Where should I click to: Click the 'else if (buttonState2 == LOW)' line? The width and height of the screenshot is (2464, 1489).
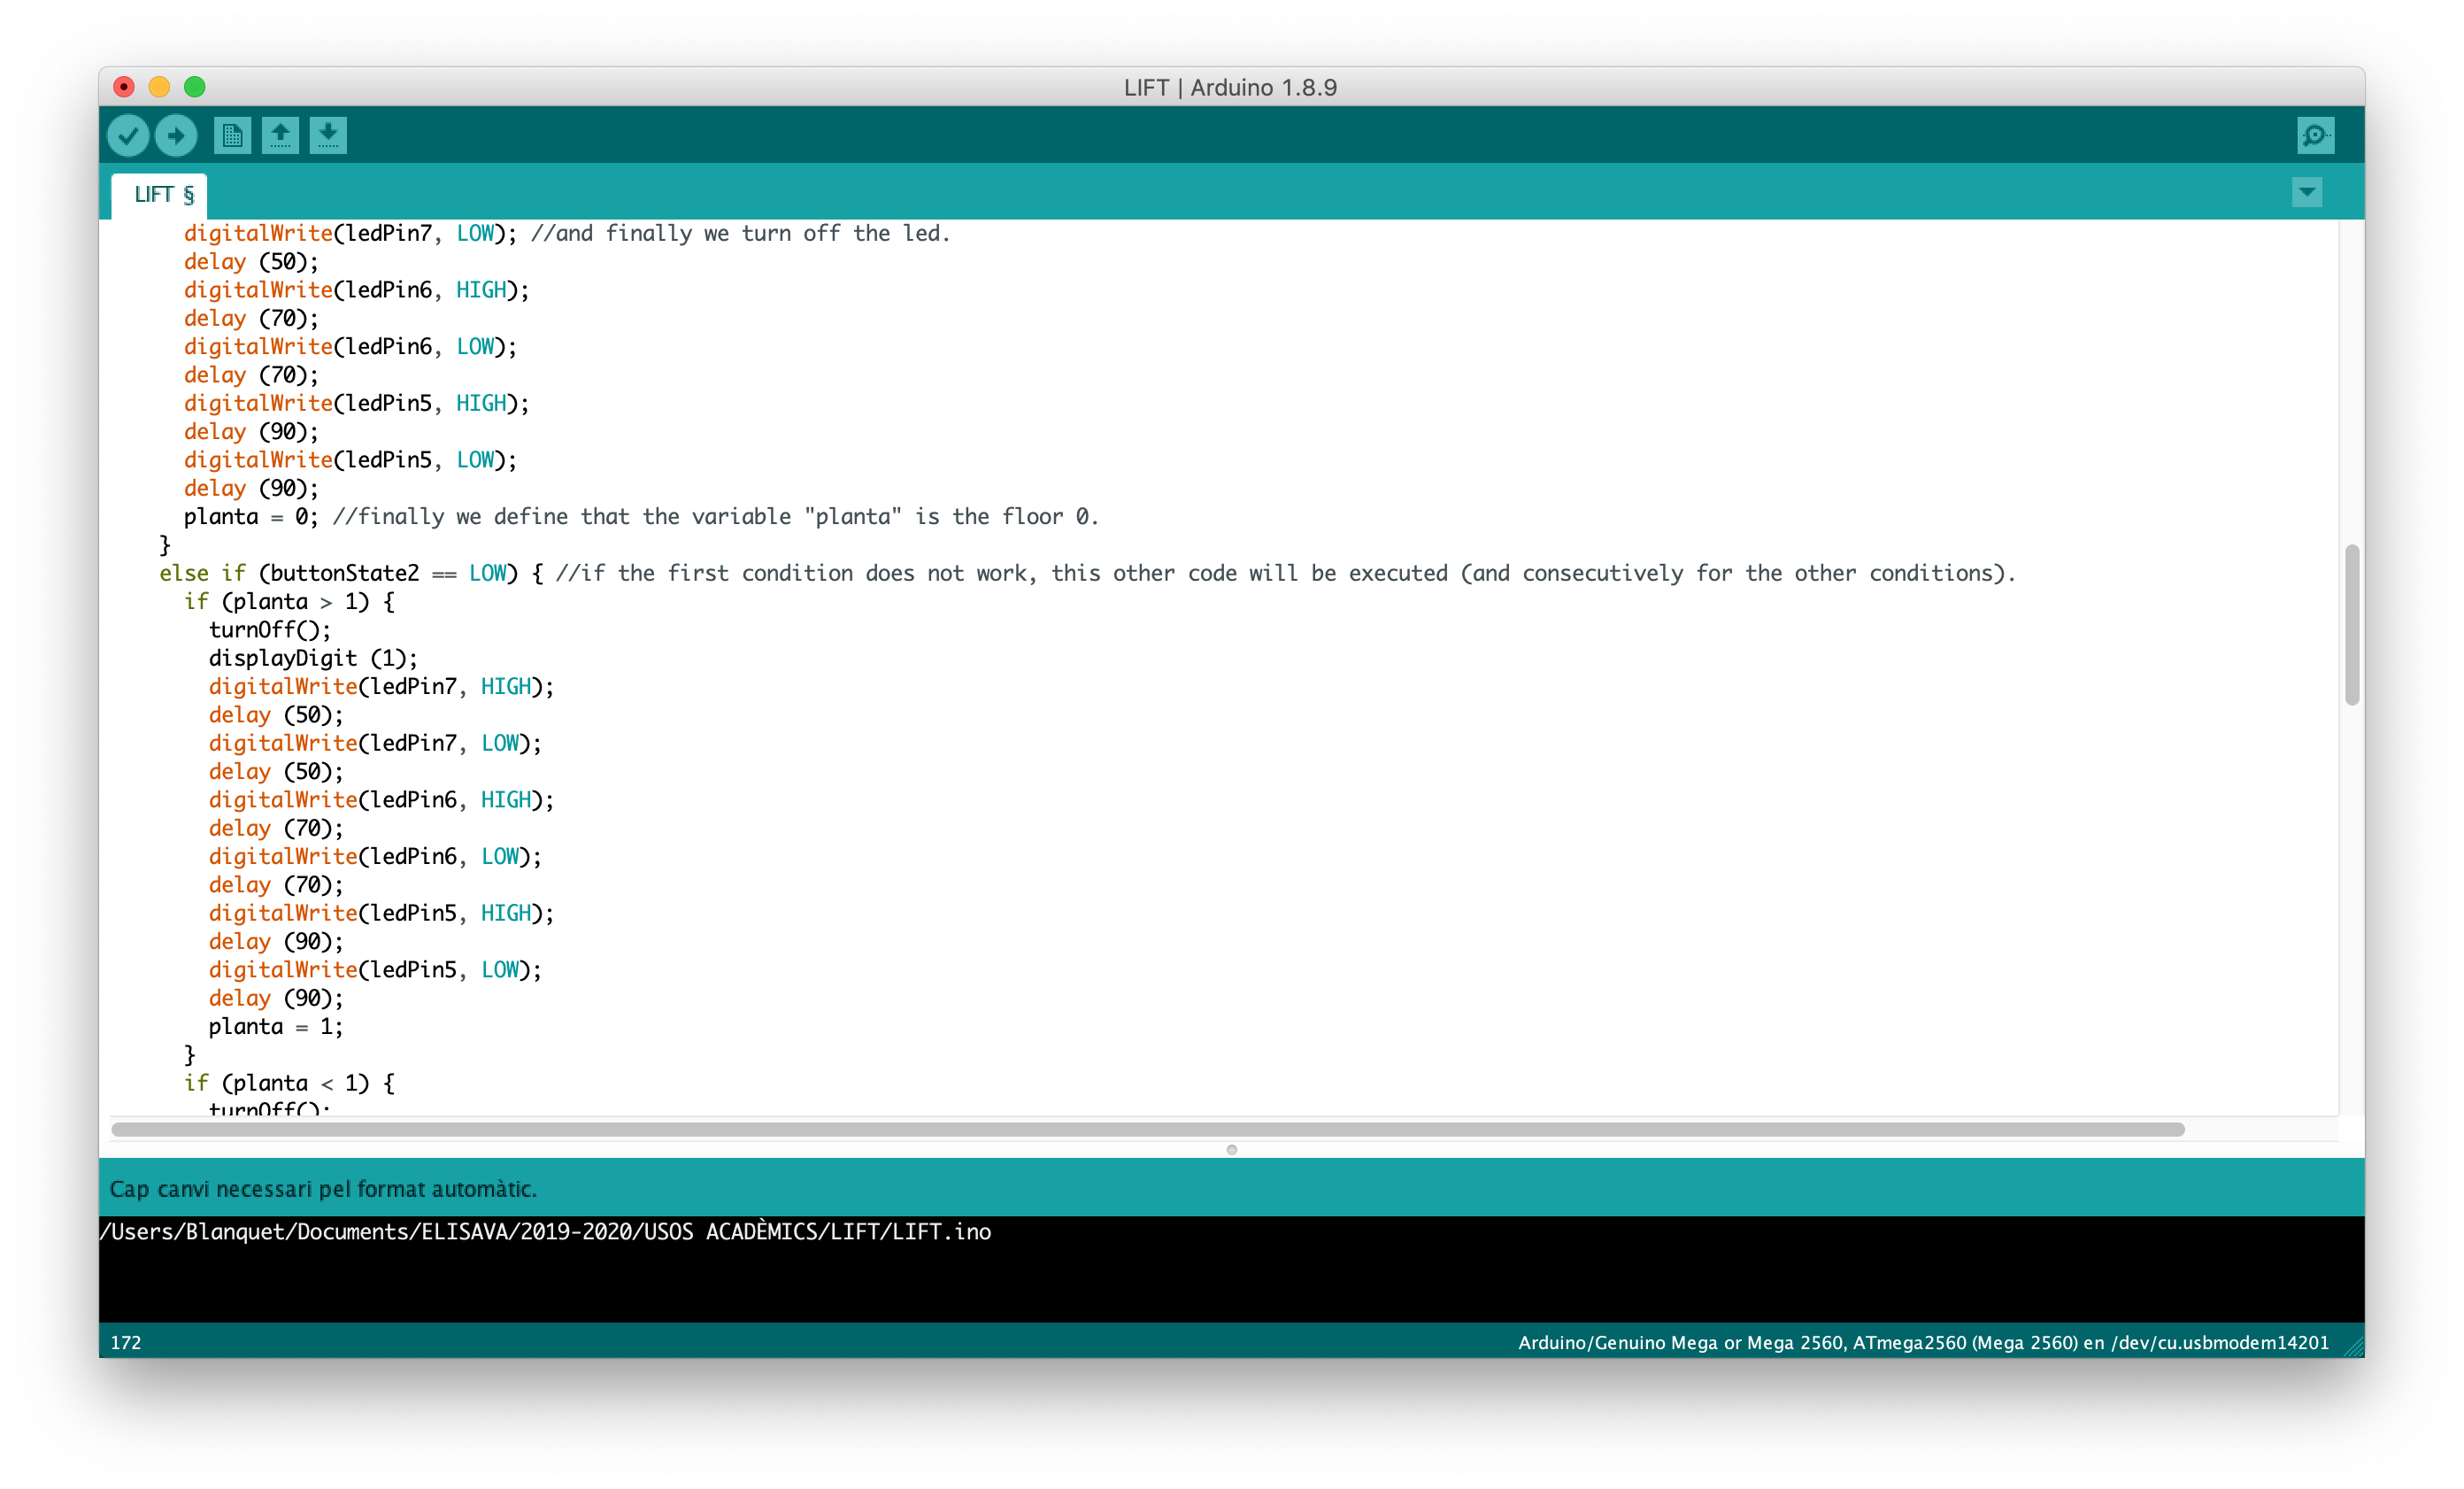(351, 574)
